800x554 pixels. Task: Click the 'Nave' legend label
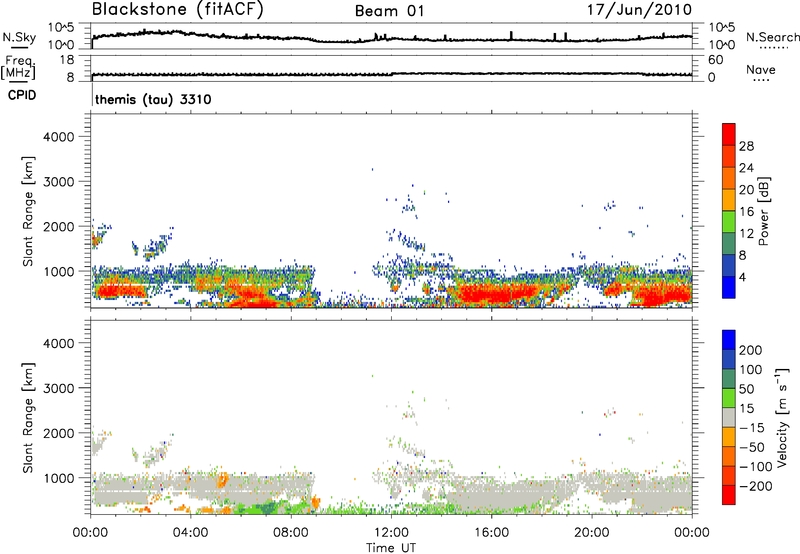(x=761, y=69)
